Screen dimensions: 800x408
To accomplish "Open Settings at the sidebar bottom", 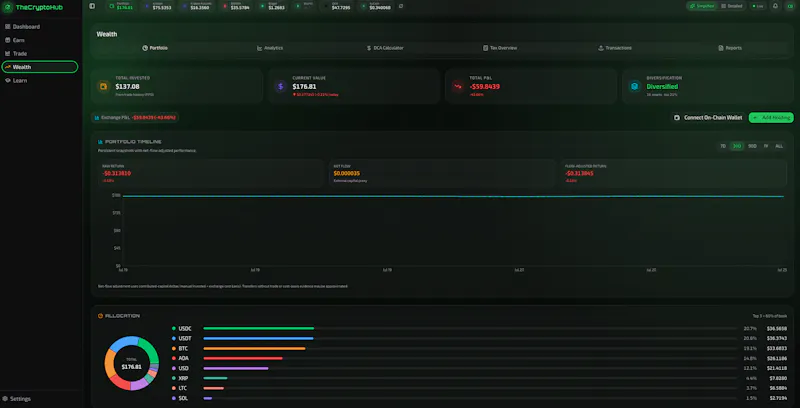I will pyautogui.click(x=40, y=399).
